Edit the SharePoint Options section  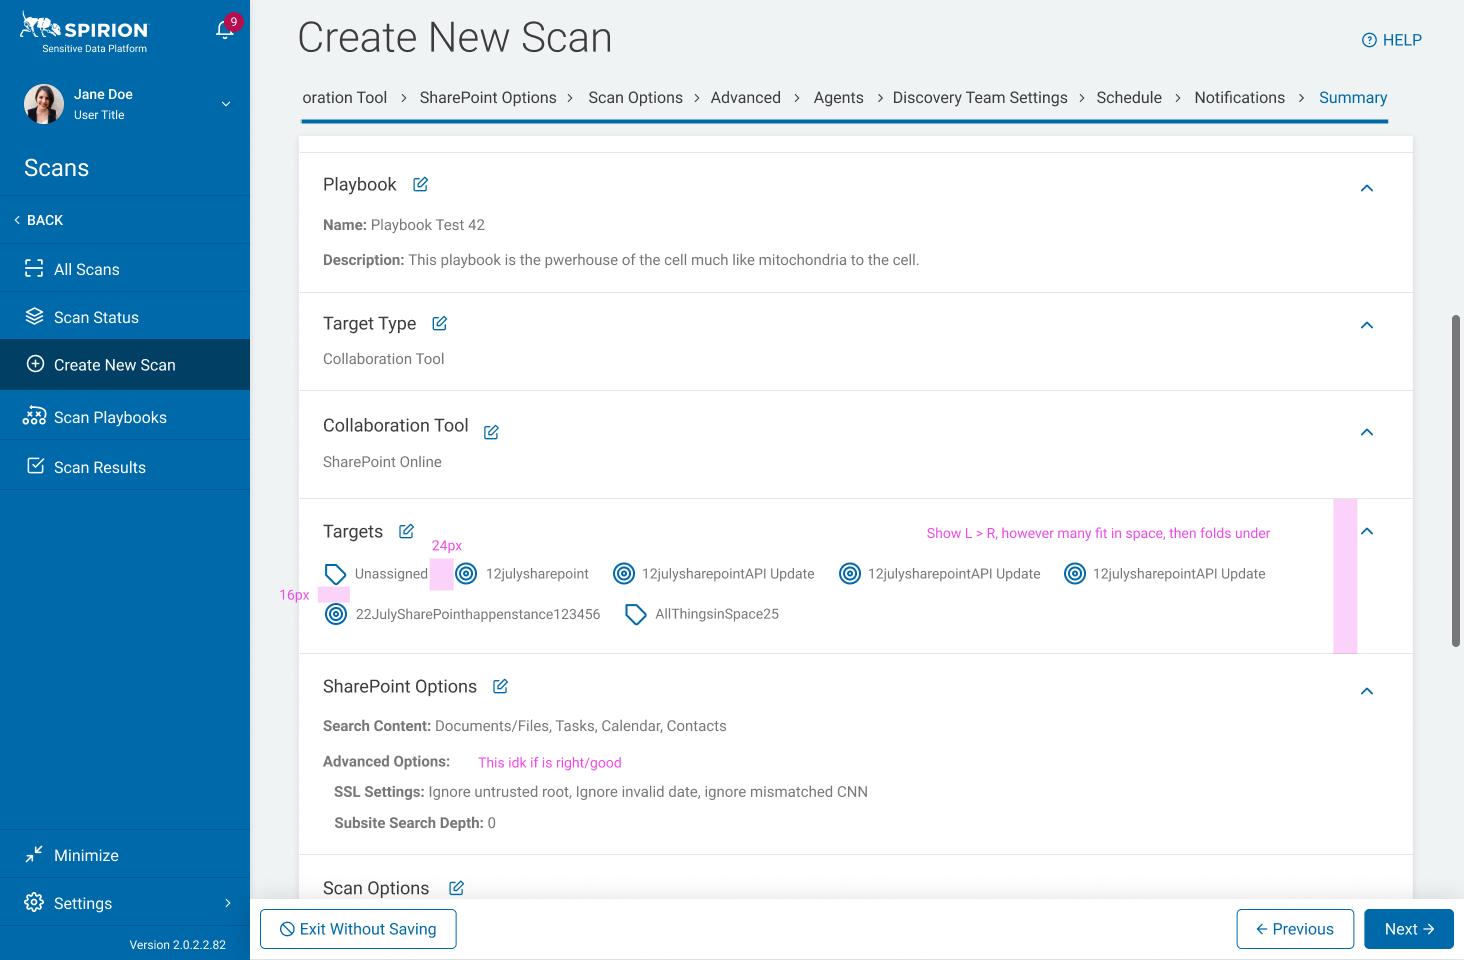500,686
